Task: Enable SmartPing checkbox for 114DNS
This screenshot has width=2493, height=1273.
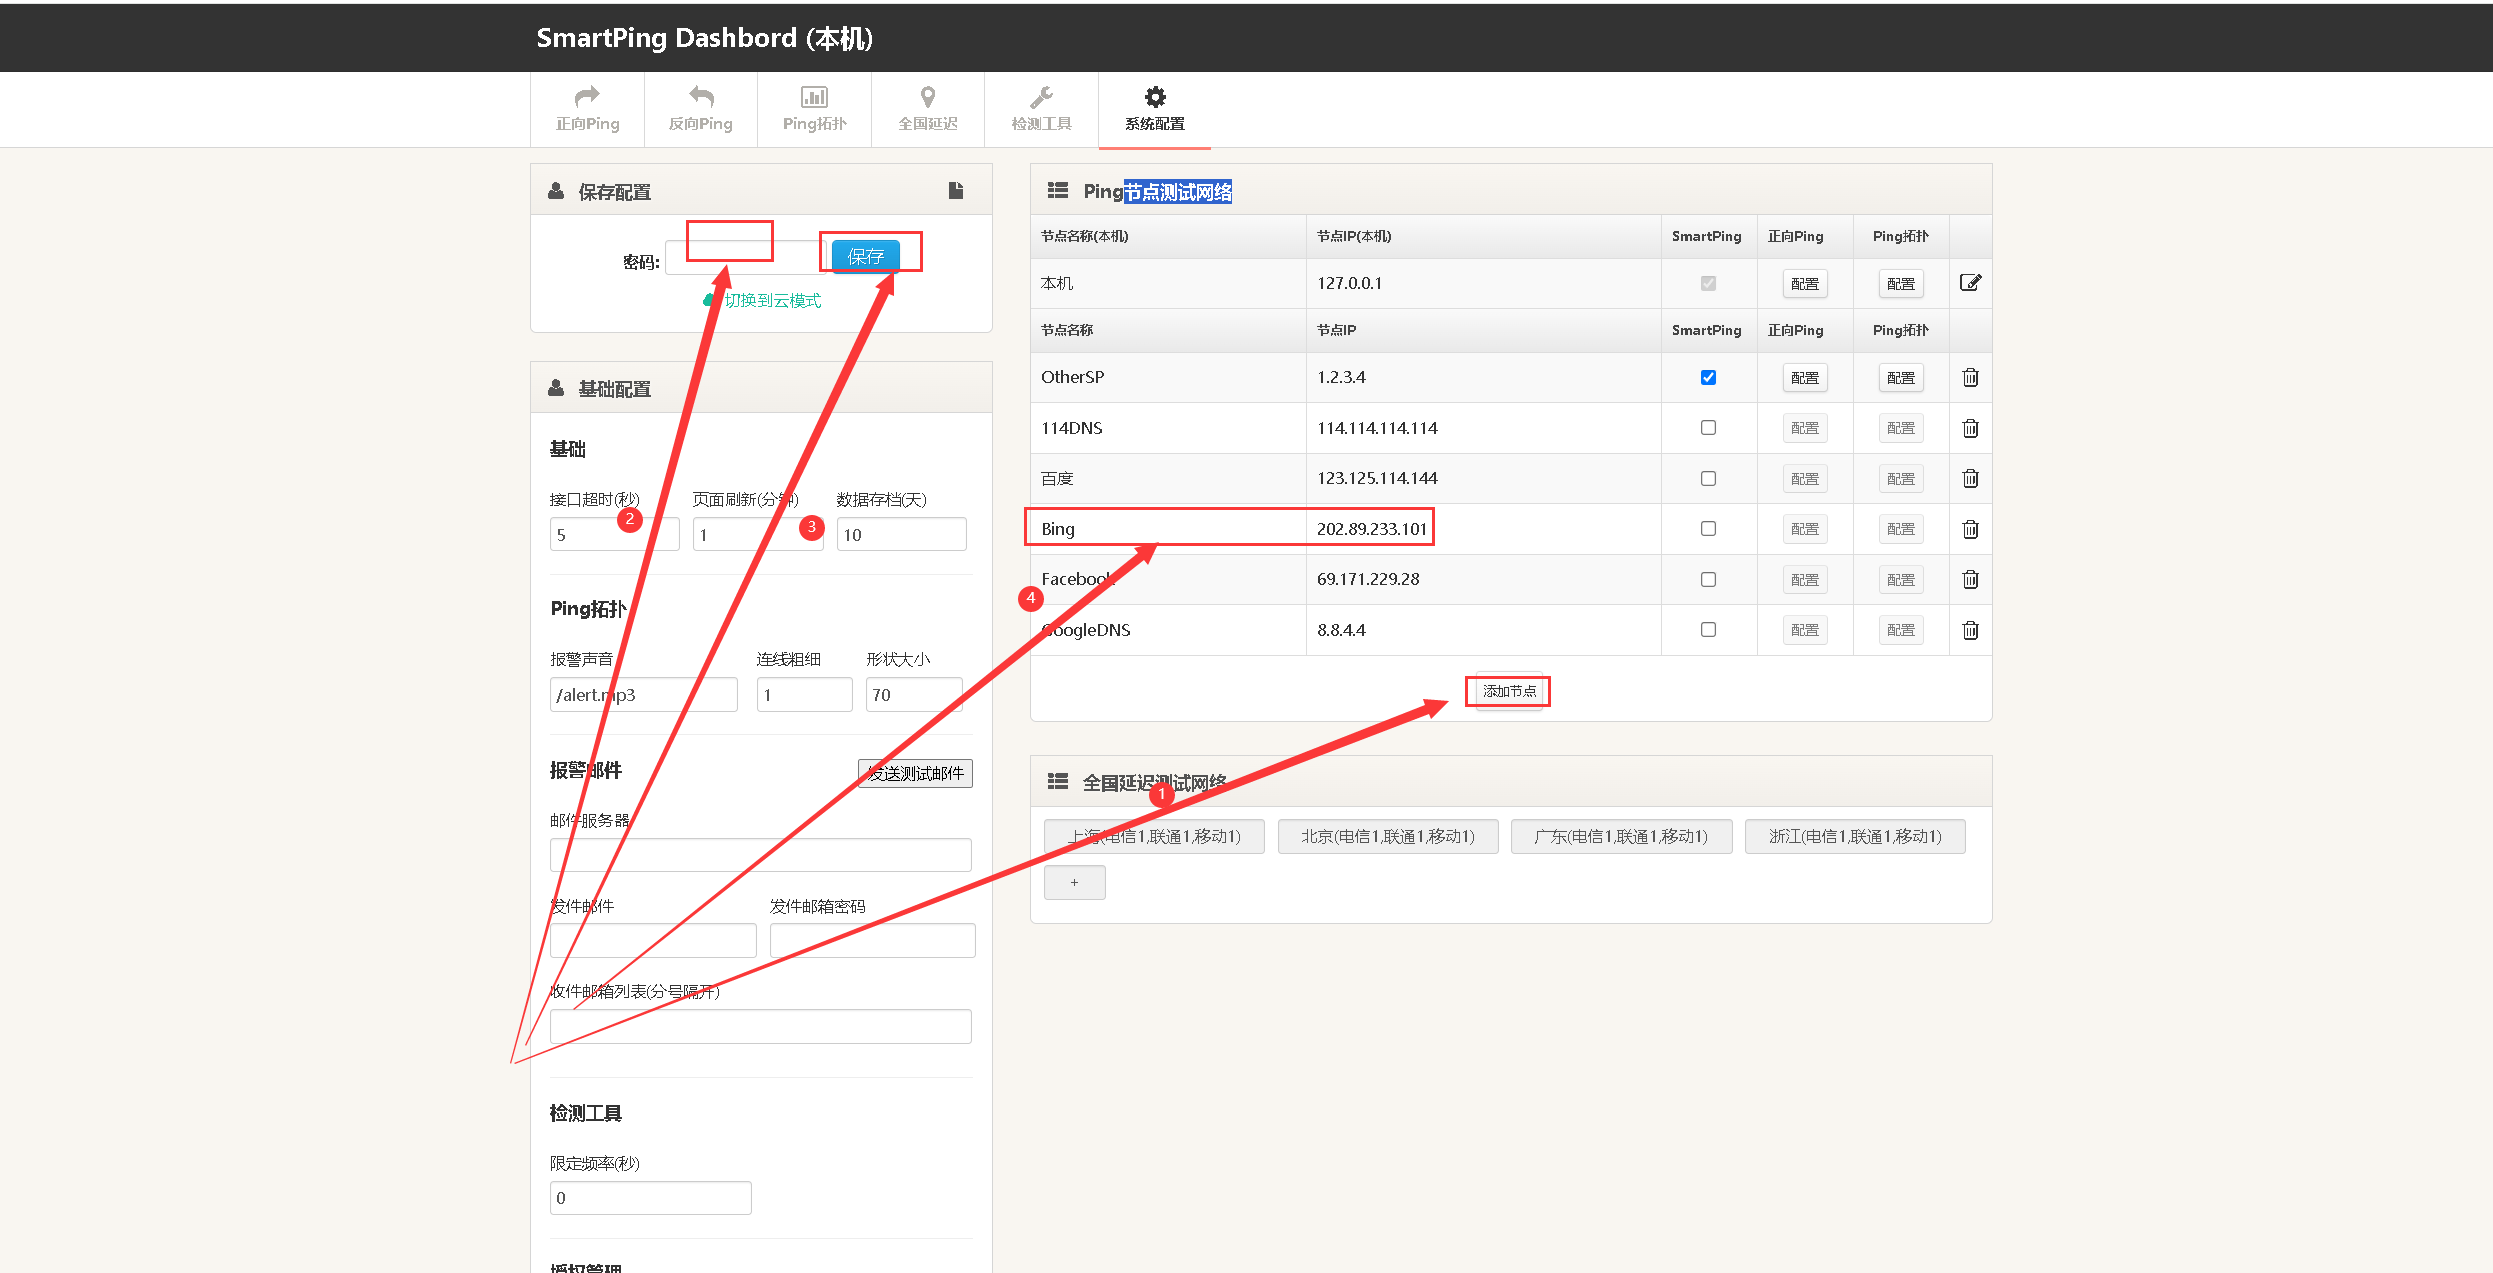Action: point(1708,428)
